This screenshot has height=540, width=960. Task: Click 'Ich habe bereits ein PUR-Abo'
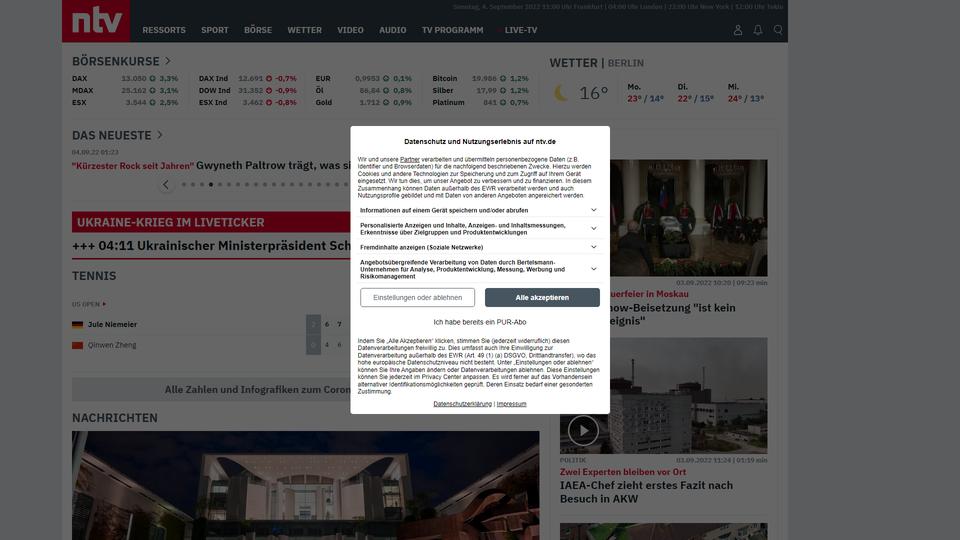(480, 322)
